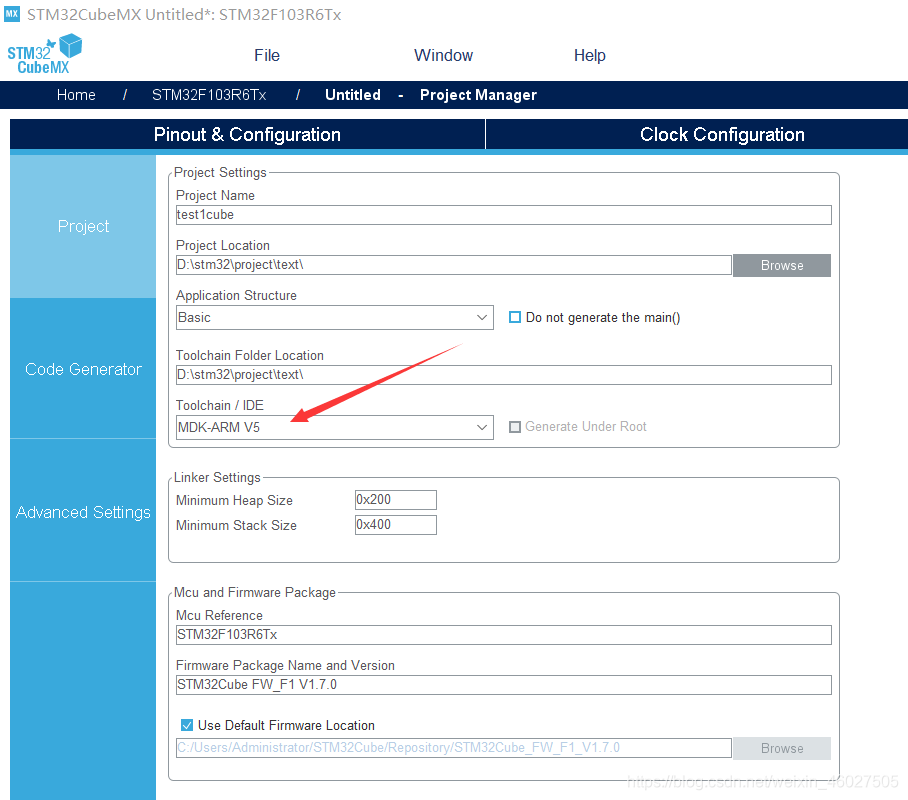The height and width of the screenshot is (800, 908).
Task: Open the Toolchain / IDE dropdown
Action: 335,428
